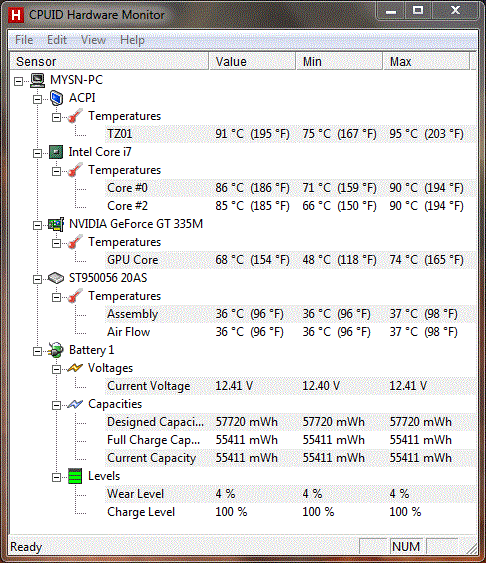Viewport: 486px width, 563px height.
Task: Select the Assembly temperature row
Action: [x=290, y=314]
